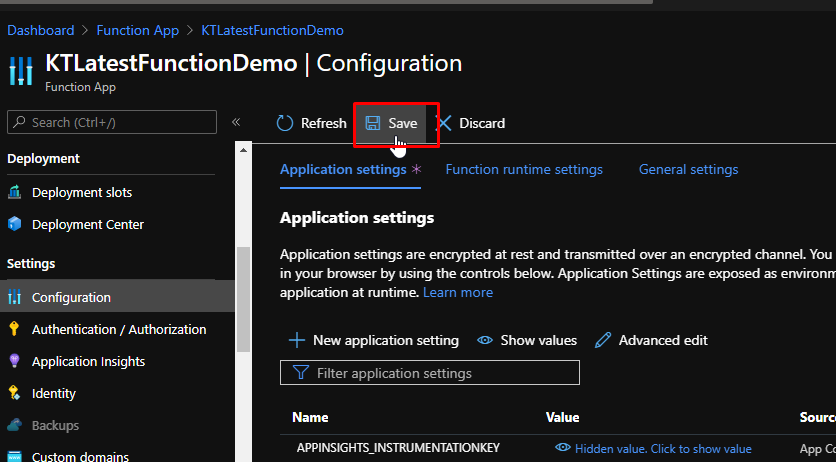Screen dimensions: 836x462
Task: Open the KTLatestFunctionDemo breadcrumb link
Action: pos(272,30)
